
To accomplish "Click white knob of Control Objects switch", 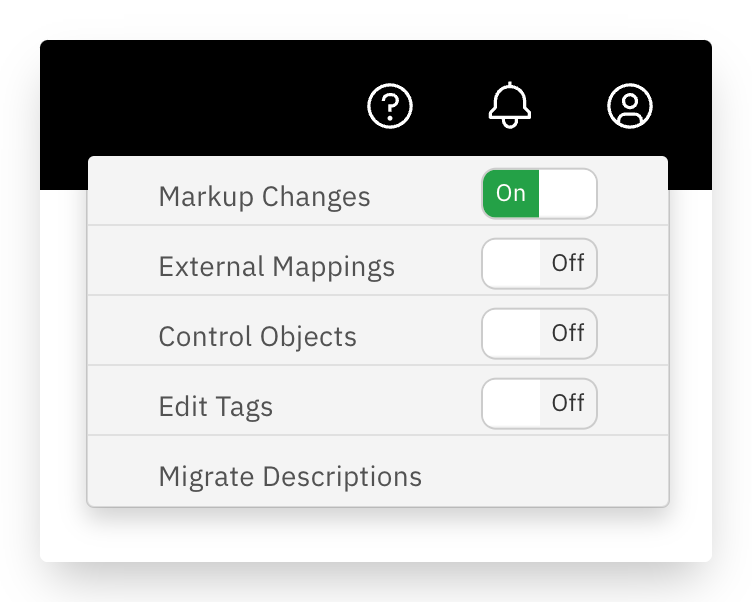I will click(512, 333).
